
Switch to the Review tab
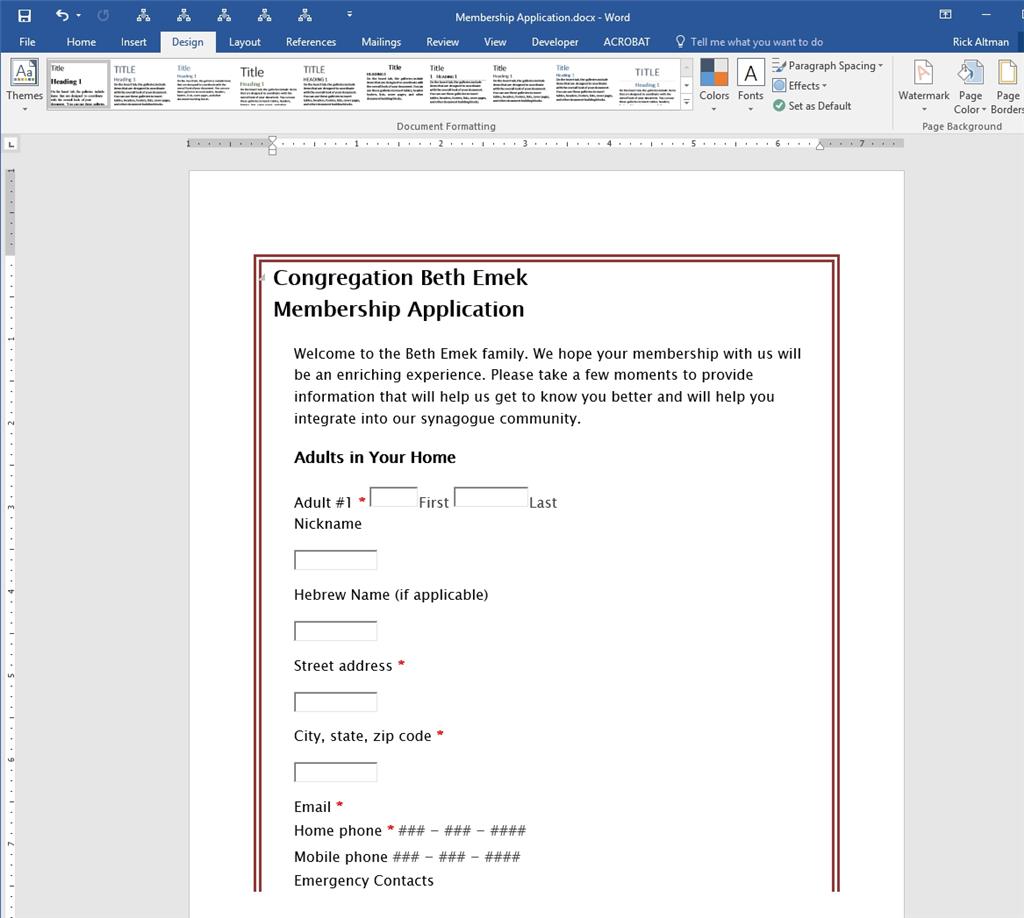point(443,42)
